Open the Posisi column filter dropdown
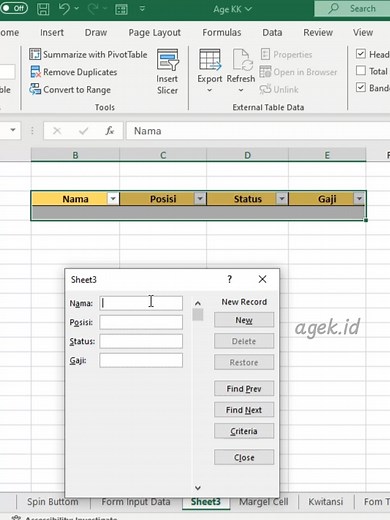The height and width of the screenshot is (520, 390). [200, 199]
